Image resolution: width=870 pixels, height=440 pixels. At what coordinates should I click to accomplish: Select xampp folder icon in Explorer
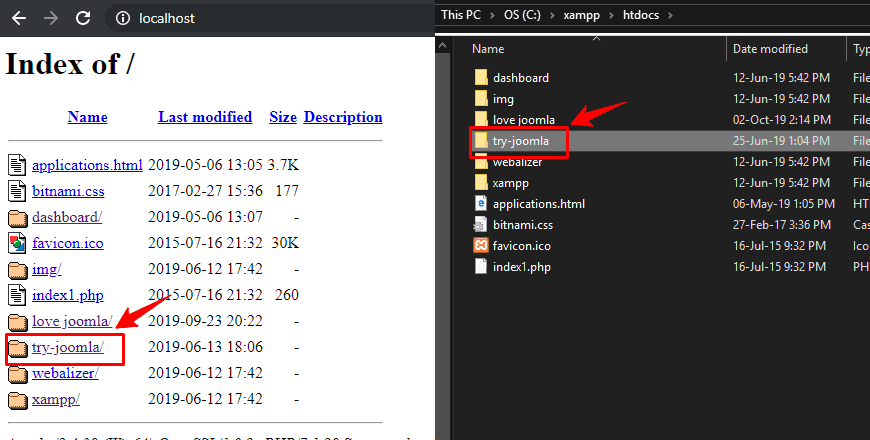(x=481, y=183)
